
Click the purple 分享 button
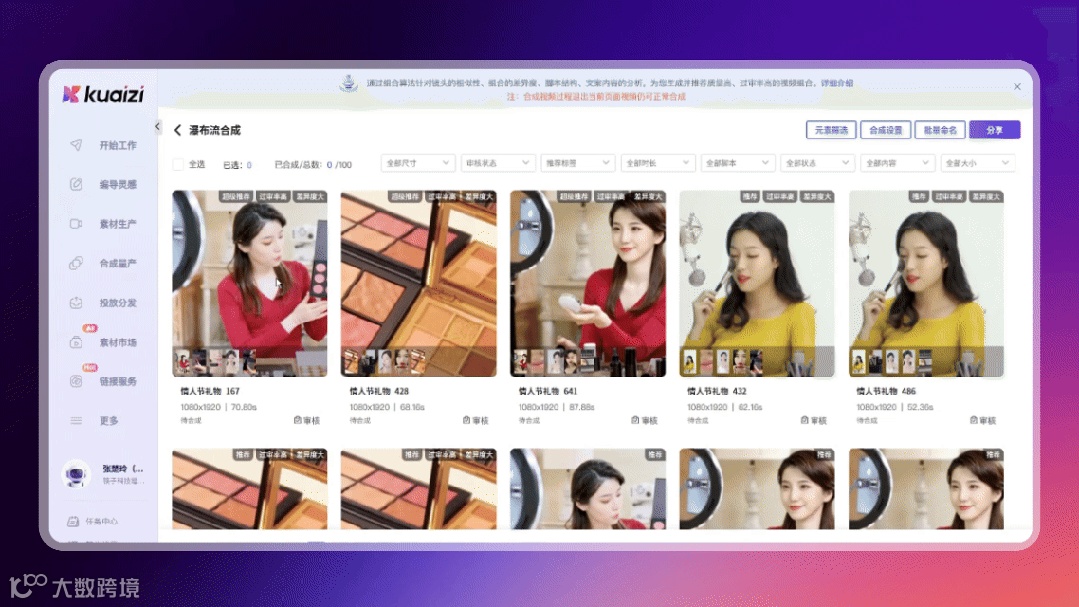coord(994,130)
